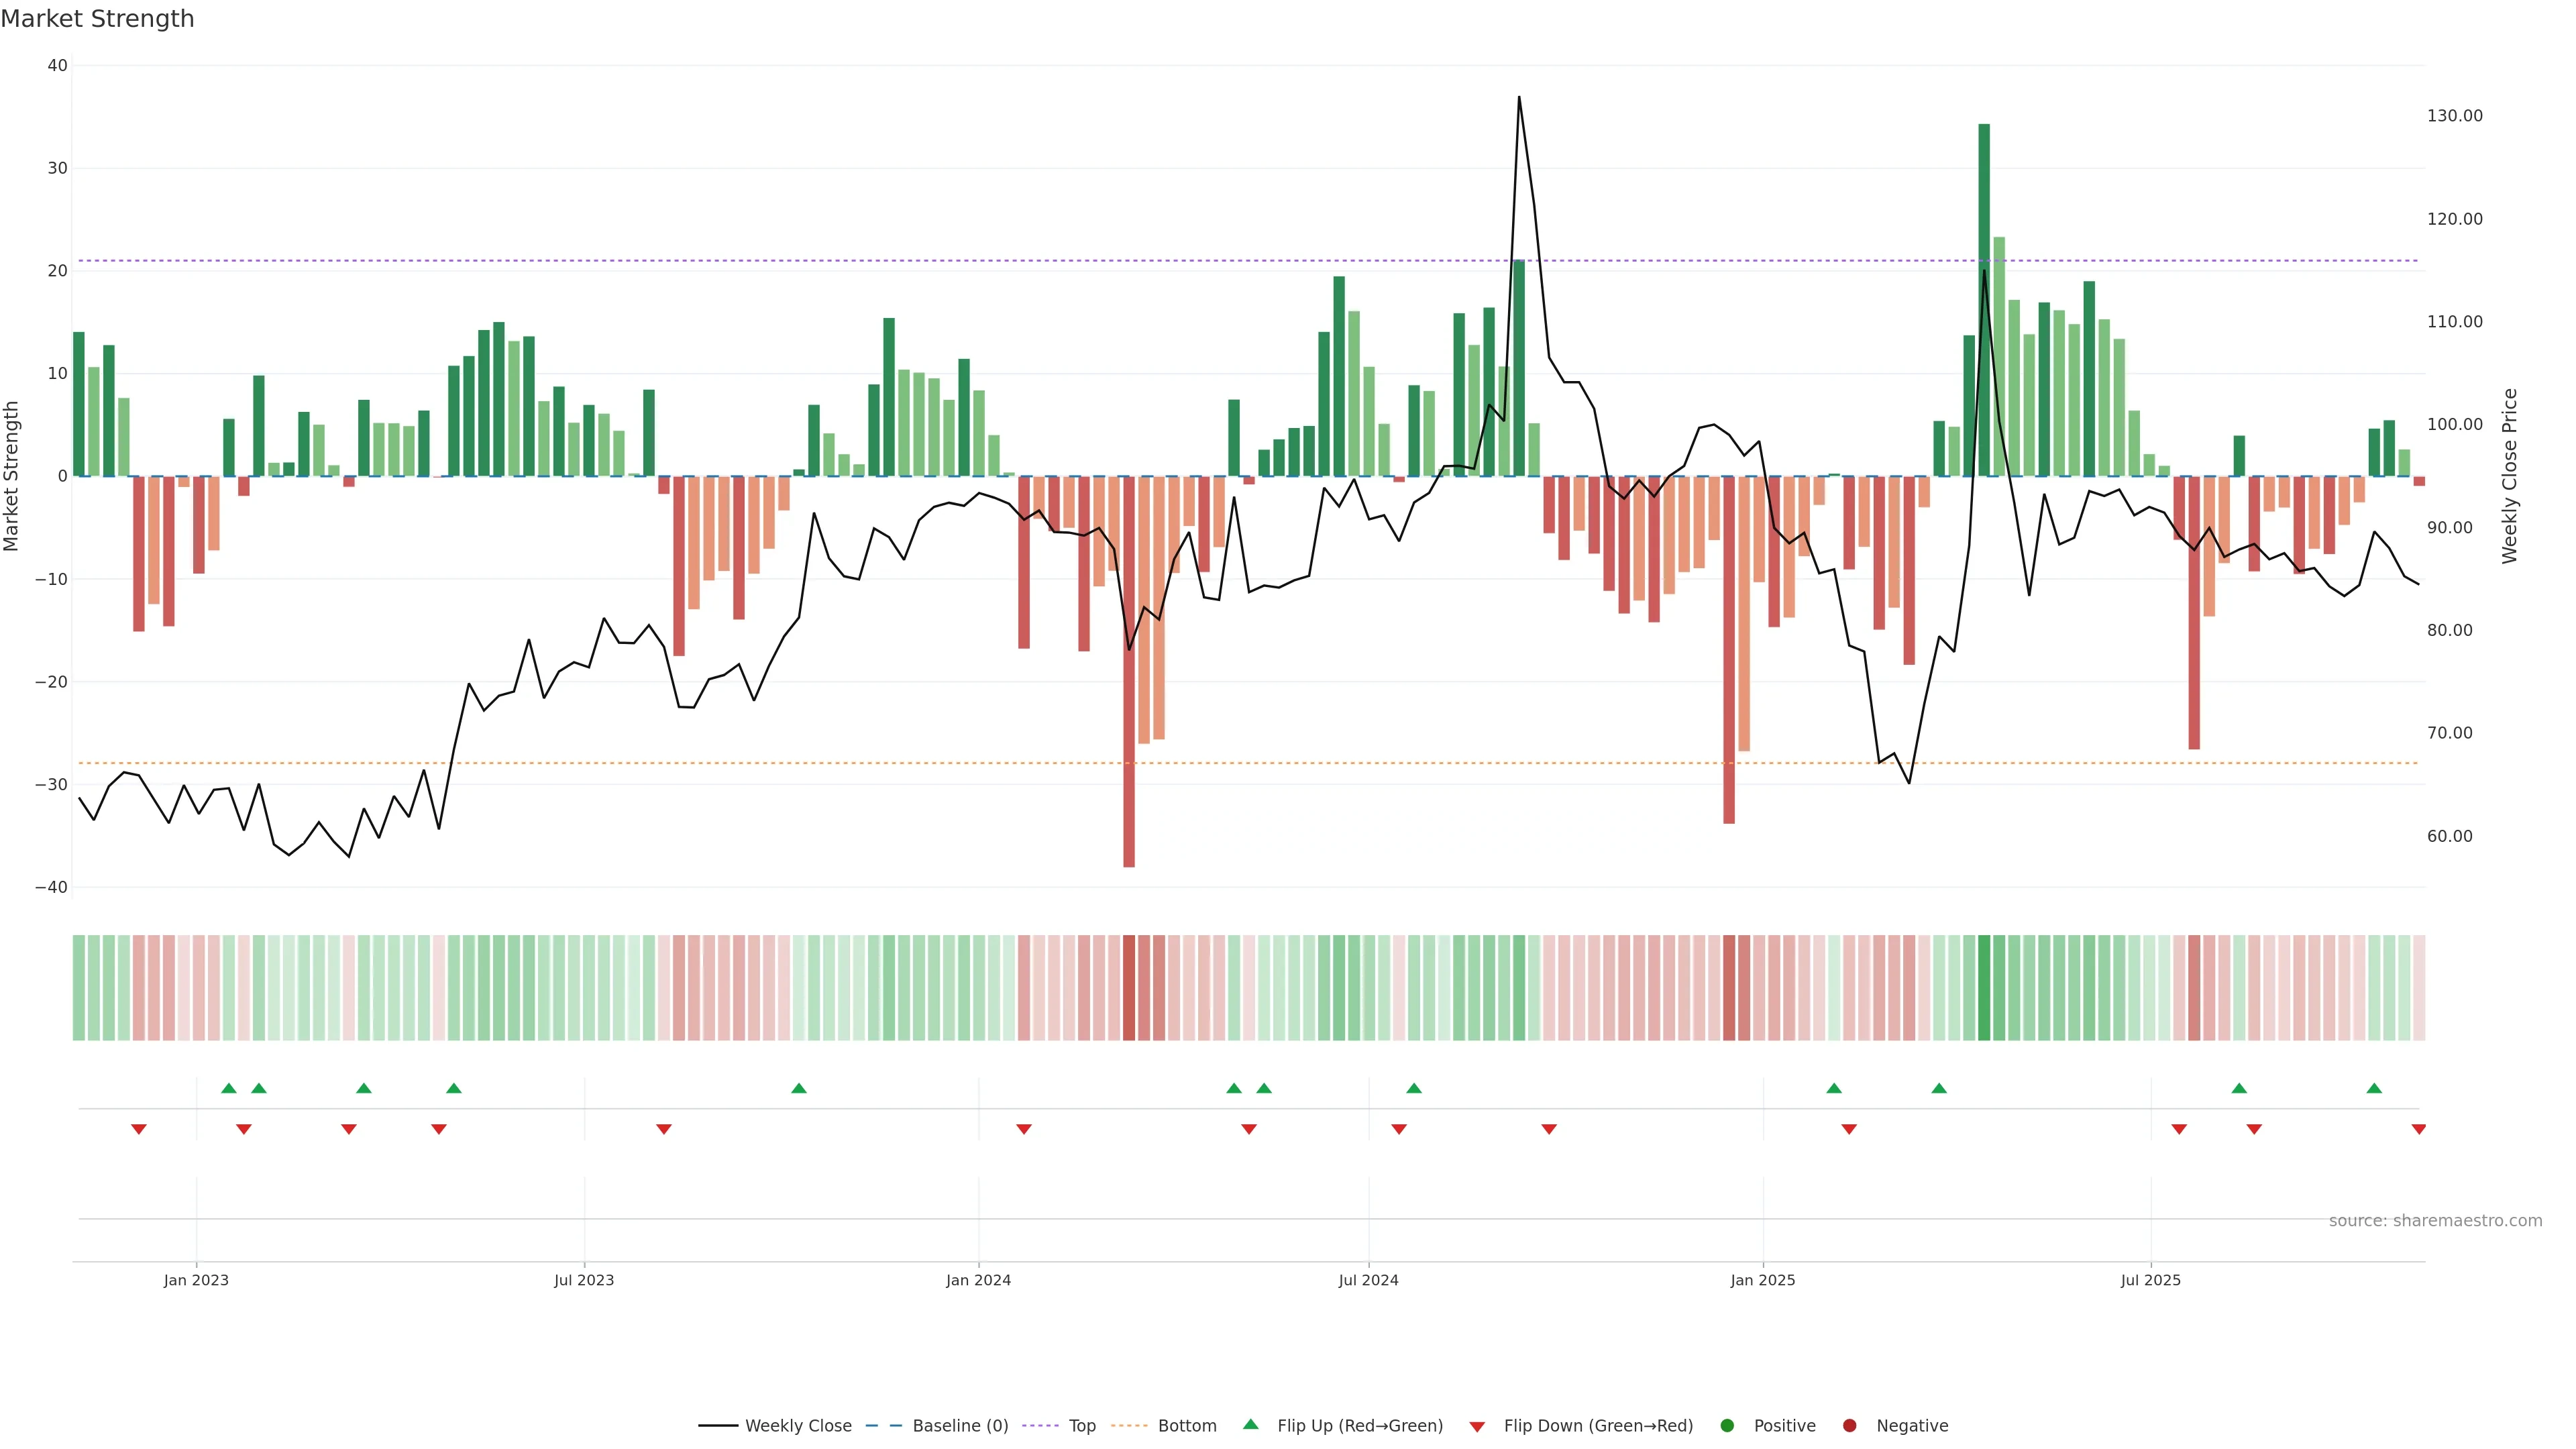2576x1449 pixels.
Task: Click the red flip-down marker at far right
Action: point(2418,1129)
